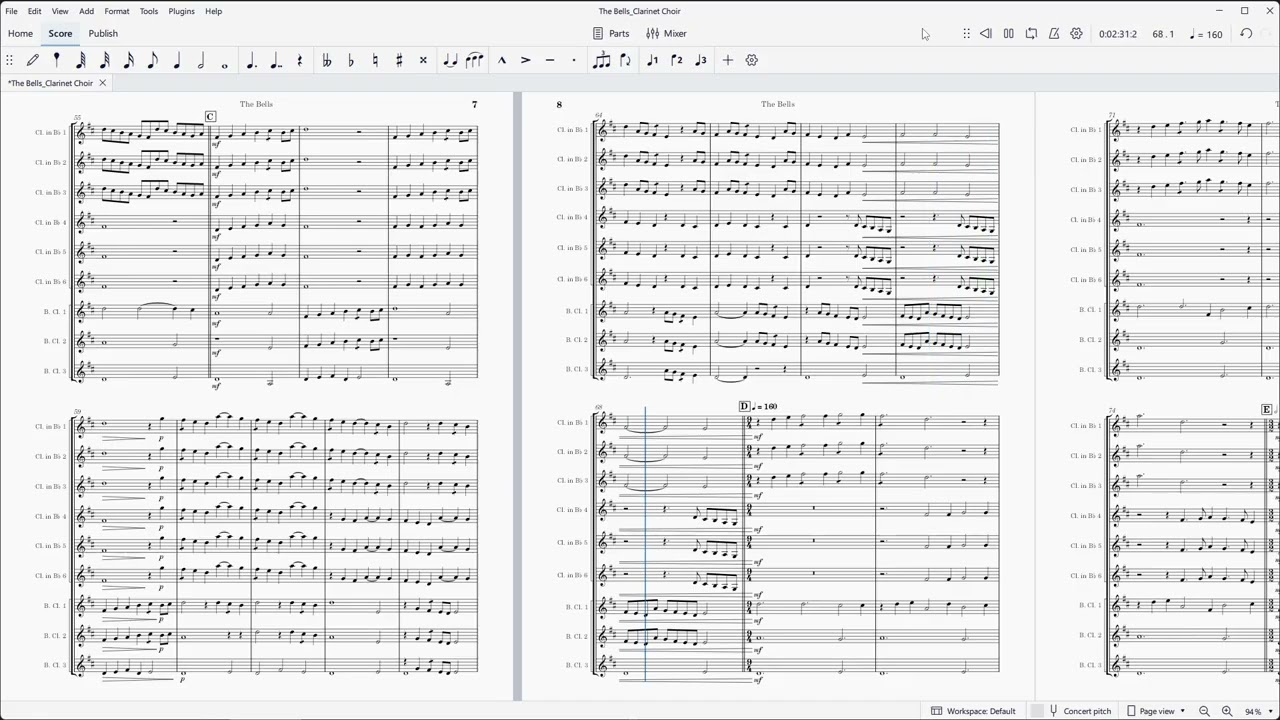Zoom out of the score

[1204, 711]
